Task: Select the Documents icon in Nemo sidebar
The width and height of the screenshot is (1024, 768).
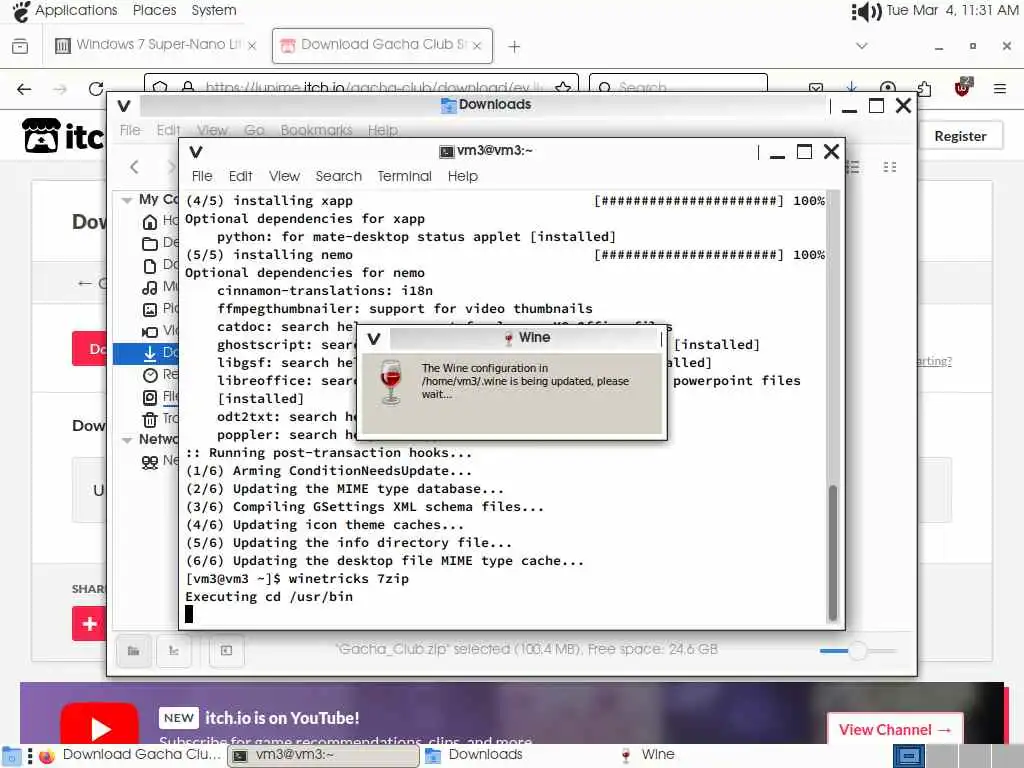Action: [150, 265]
